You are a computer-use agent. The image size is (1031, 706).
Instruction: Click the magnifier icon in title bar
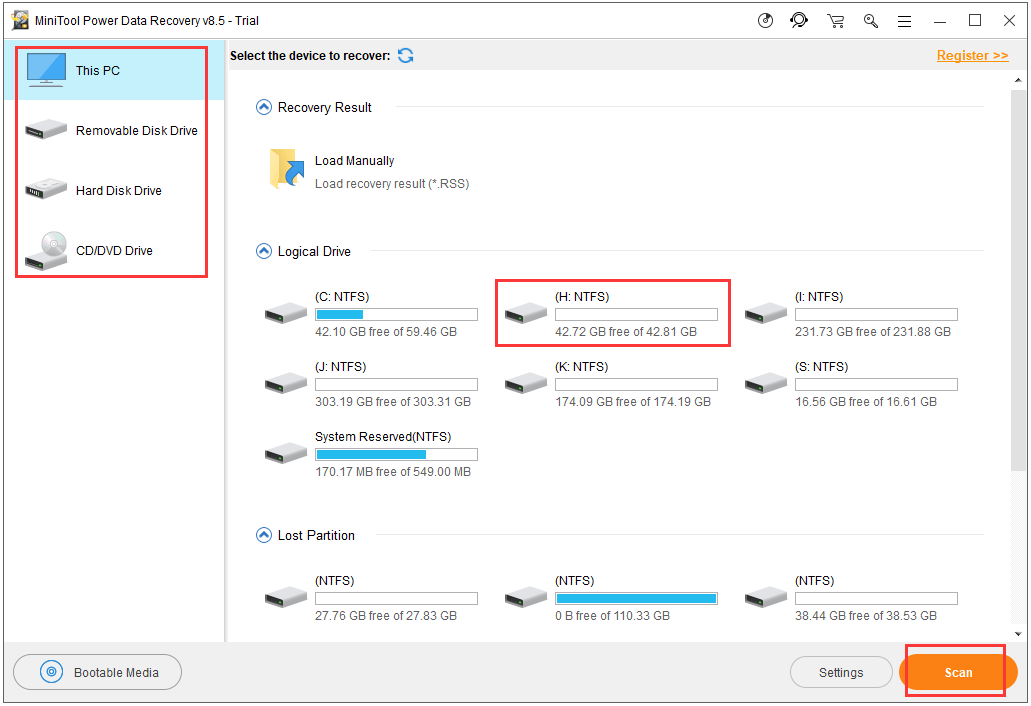tap(870, 20)
